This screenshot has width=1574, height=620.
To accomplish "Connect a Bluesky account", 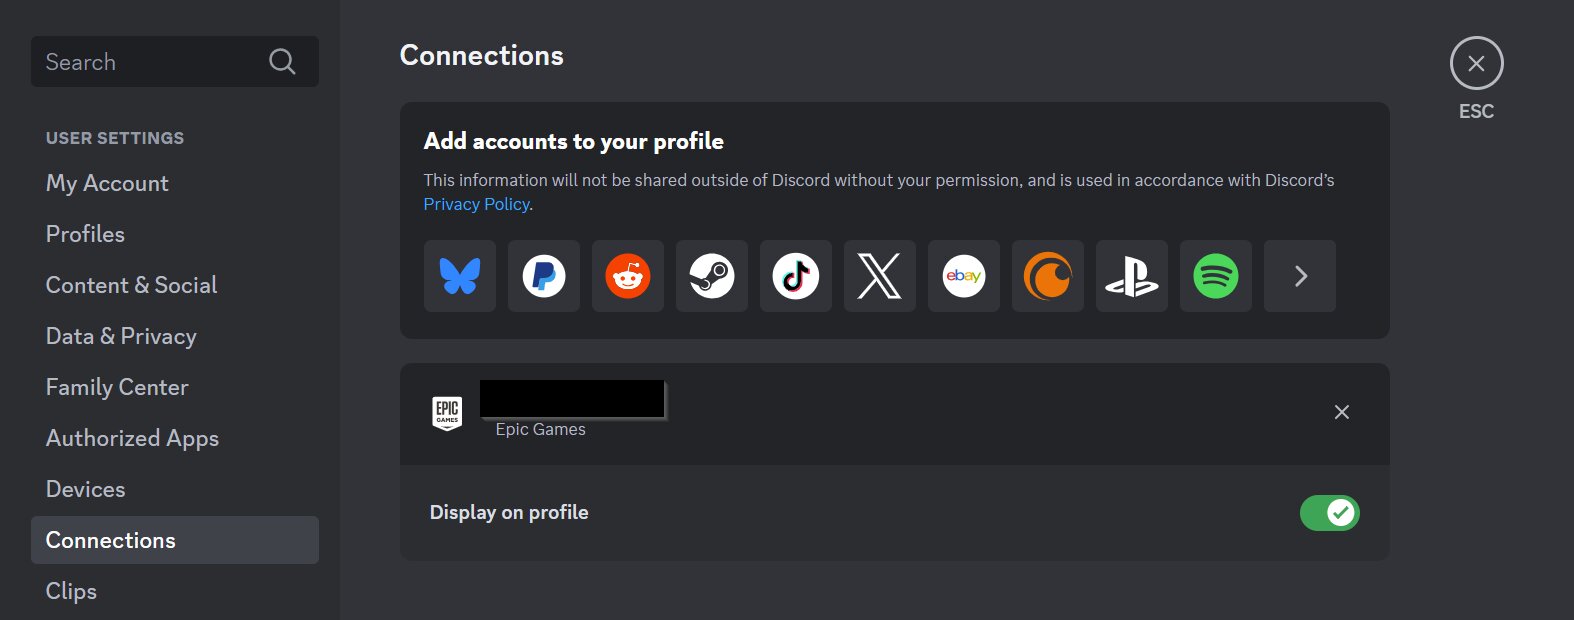I will pyautogui.click(x=460, y=276).
